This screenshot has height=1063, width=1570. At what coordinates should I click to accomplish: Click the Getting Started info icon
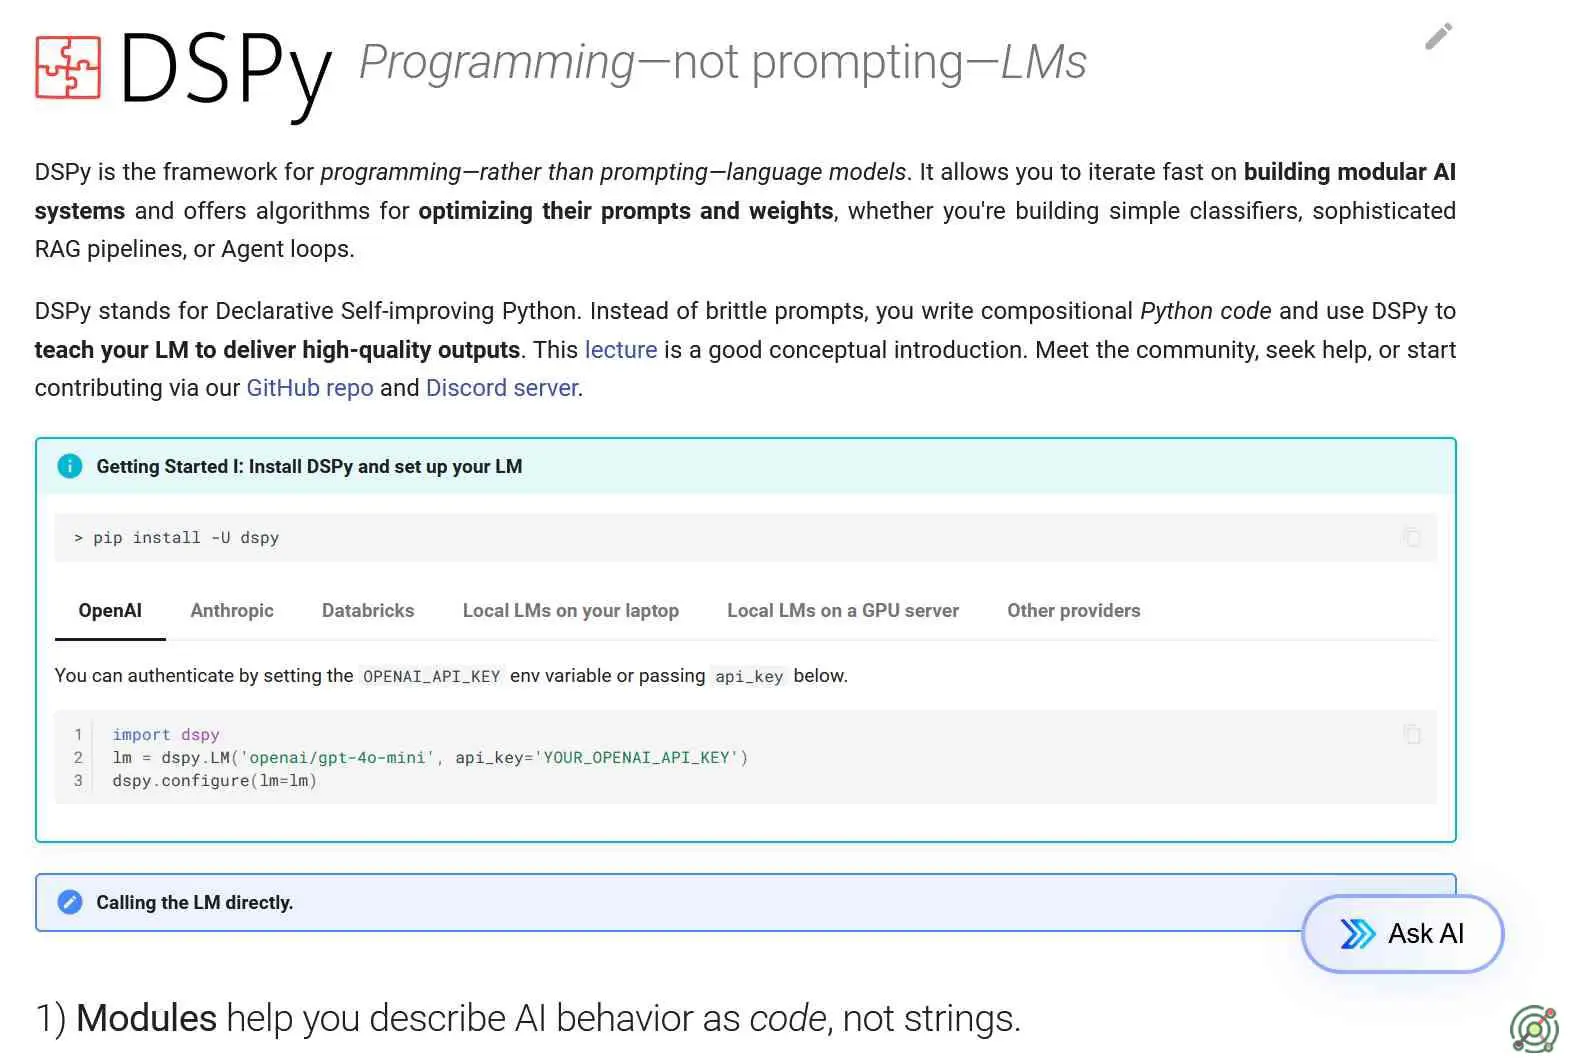tap(70, 466)
